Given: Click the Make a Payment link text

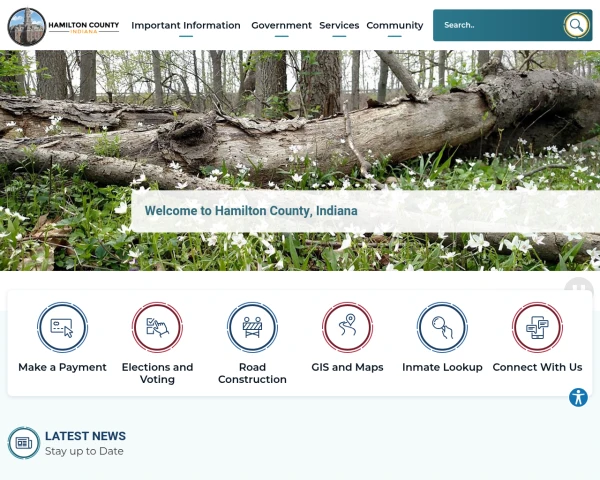Looking at the screenshot, I should [62, 367].
